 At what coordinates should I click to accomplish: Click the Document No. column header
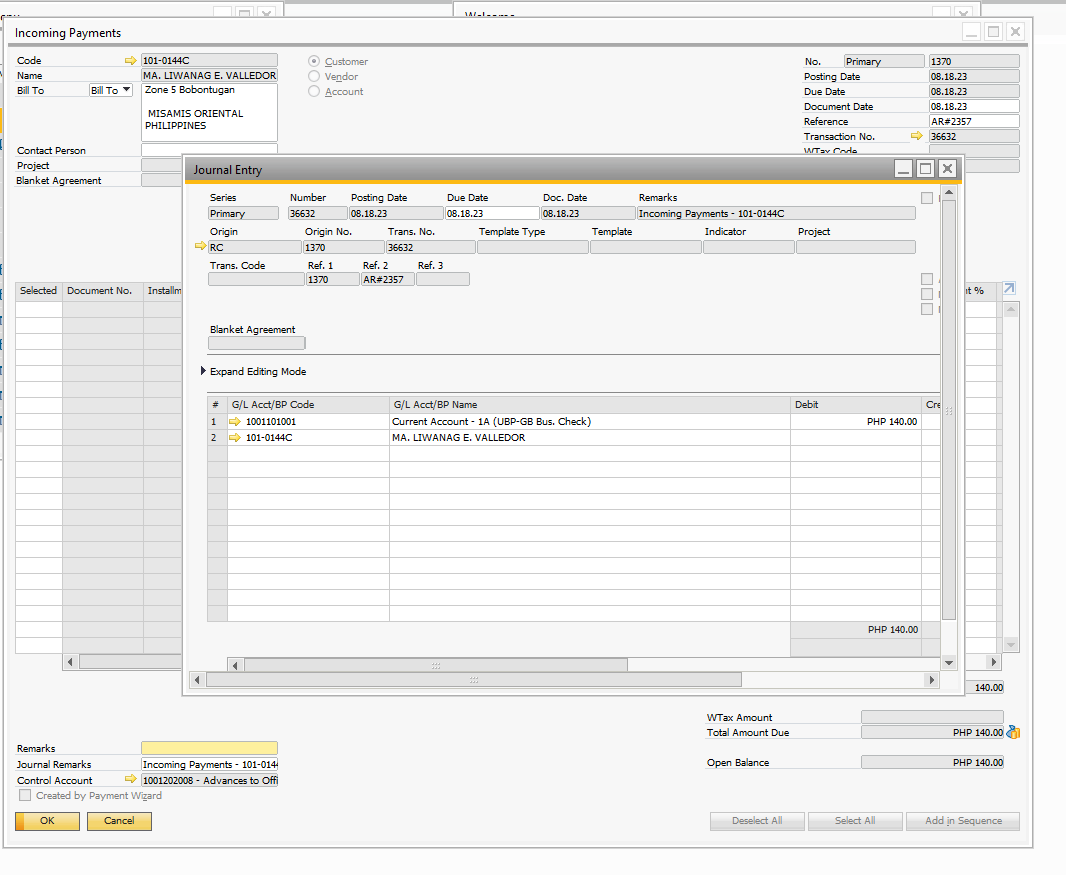pos(103,290)
